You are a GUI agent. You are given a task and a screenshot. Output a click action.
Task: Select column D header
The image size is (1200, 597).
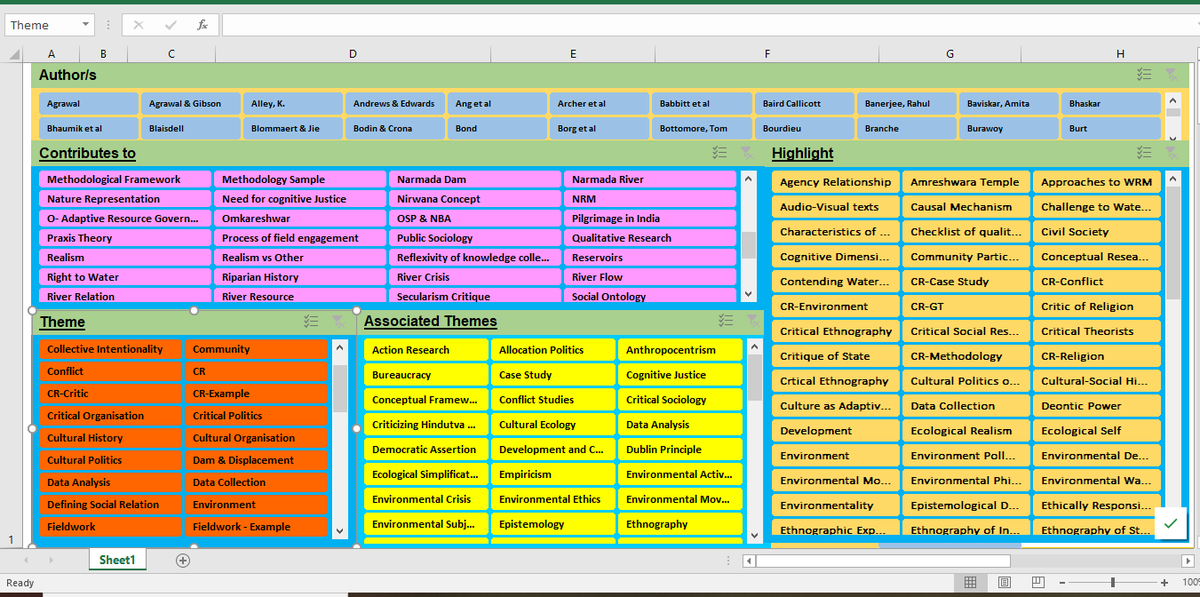click(x=352, y=53)
